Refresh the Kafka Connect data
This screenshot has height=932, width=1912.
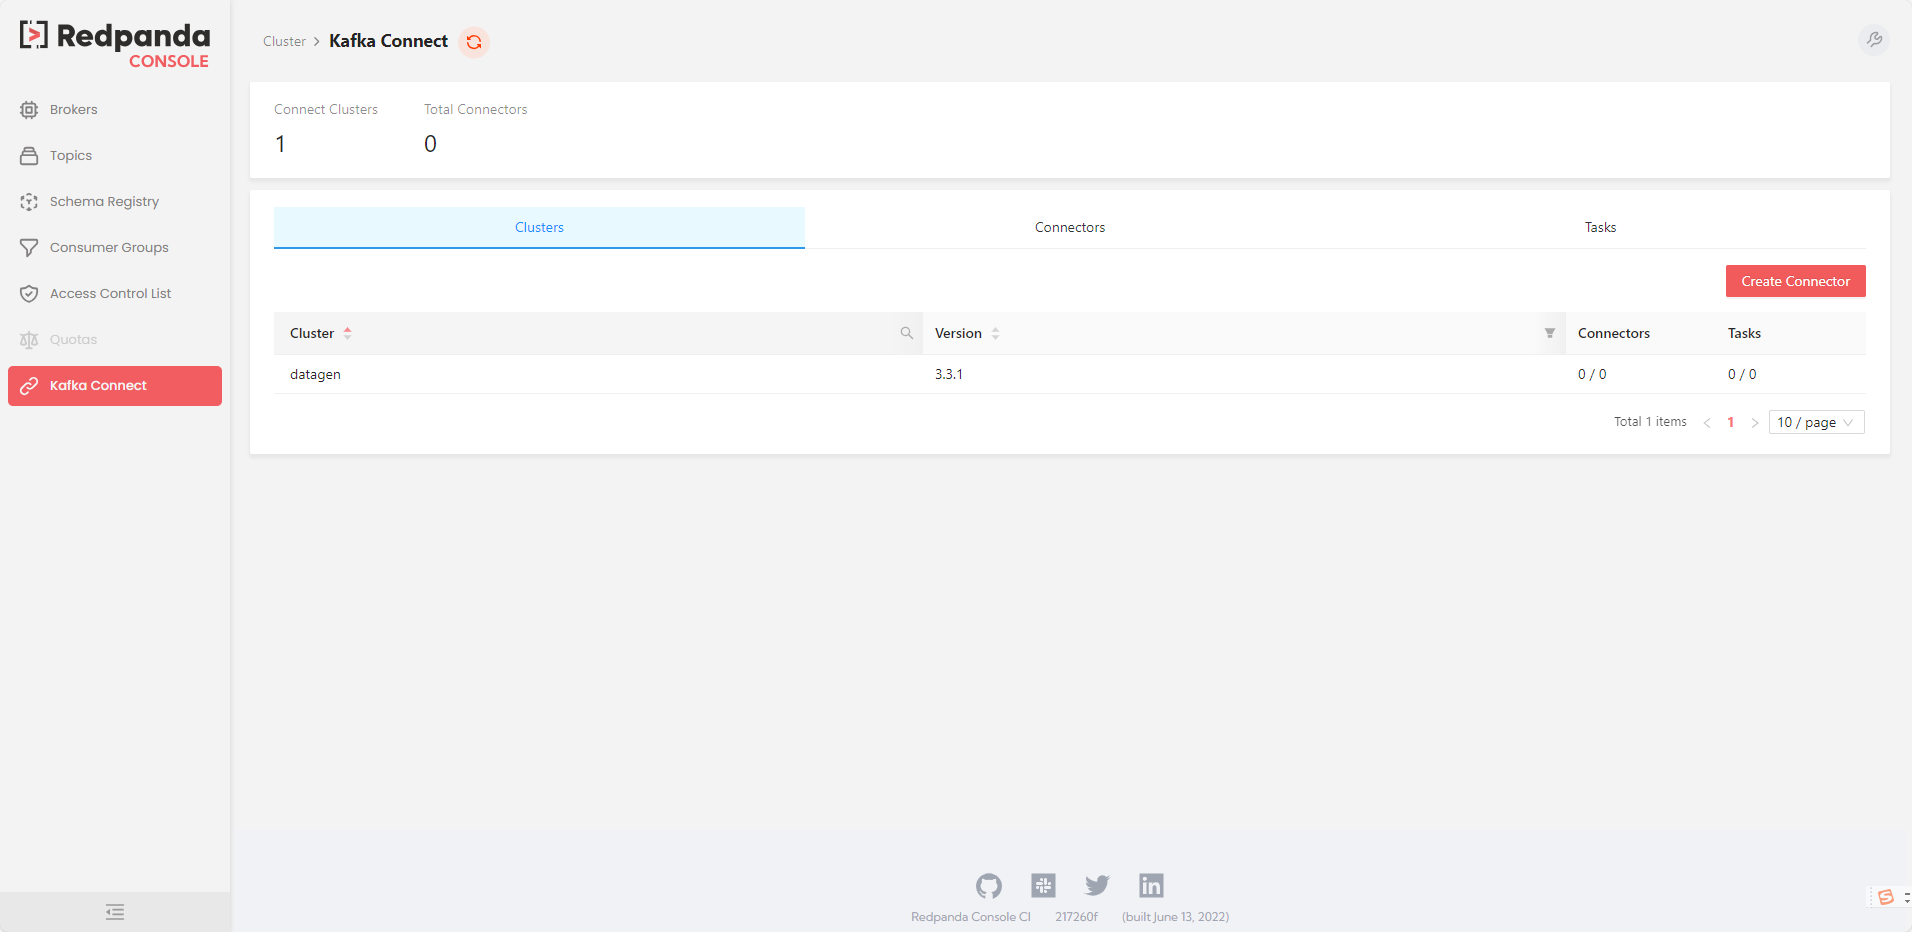pos(474,42)
